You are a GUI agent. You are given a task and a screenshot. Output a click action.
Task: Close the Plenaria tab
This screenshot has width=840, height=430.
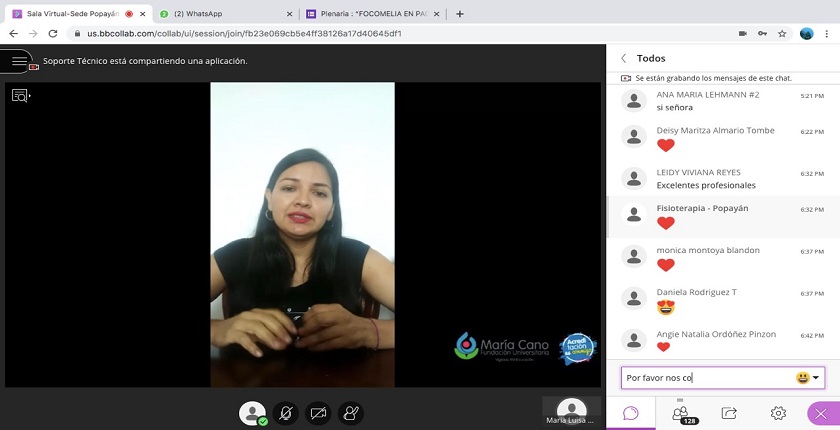tap(436, 14)
